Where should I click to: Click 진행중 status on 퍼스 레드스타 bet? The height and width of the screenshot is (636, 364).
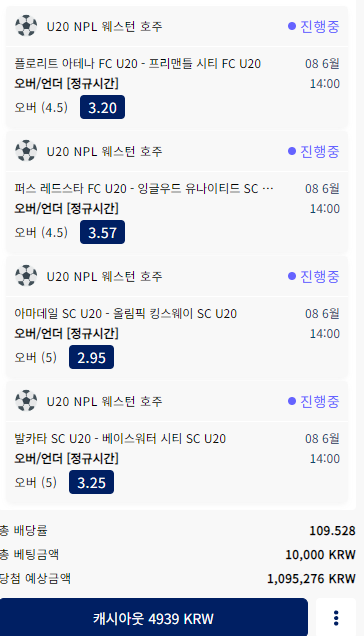(314, 151)
